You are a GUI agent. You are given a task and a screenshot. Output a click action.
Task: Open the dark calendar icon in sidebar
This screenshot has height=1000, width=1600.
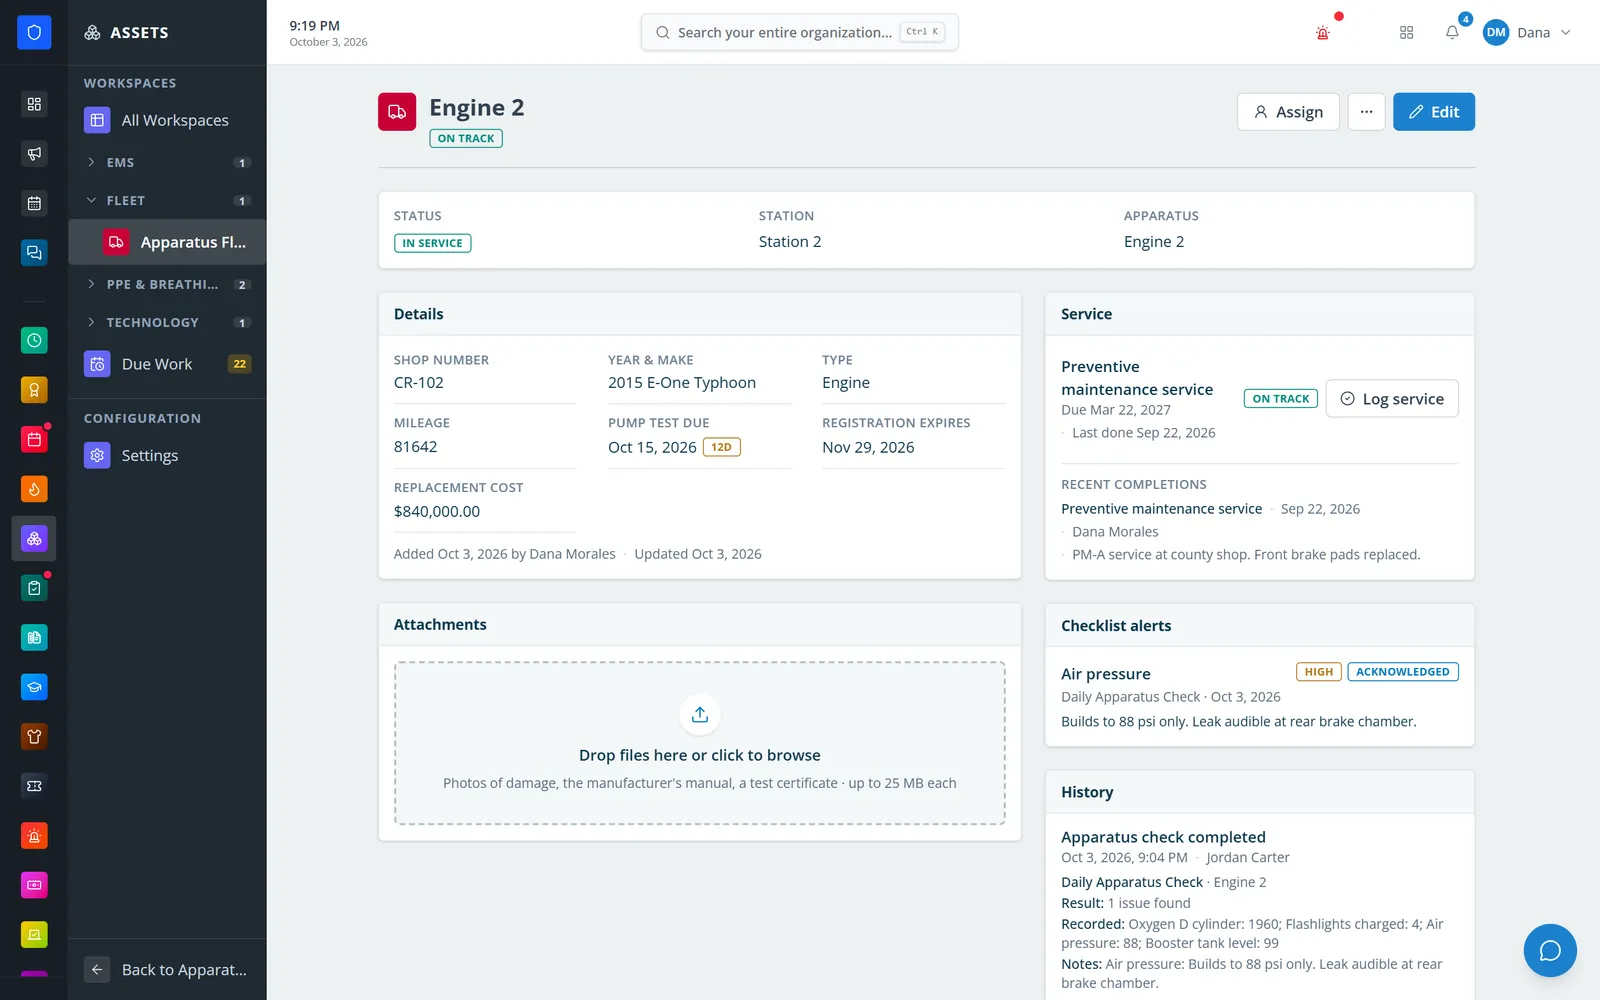pos(34,203)
